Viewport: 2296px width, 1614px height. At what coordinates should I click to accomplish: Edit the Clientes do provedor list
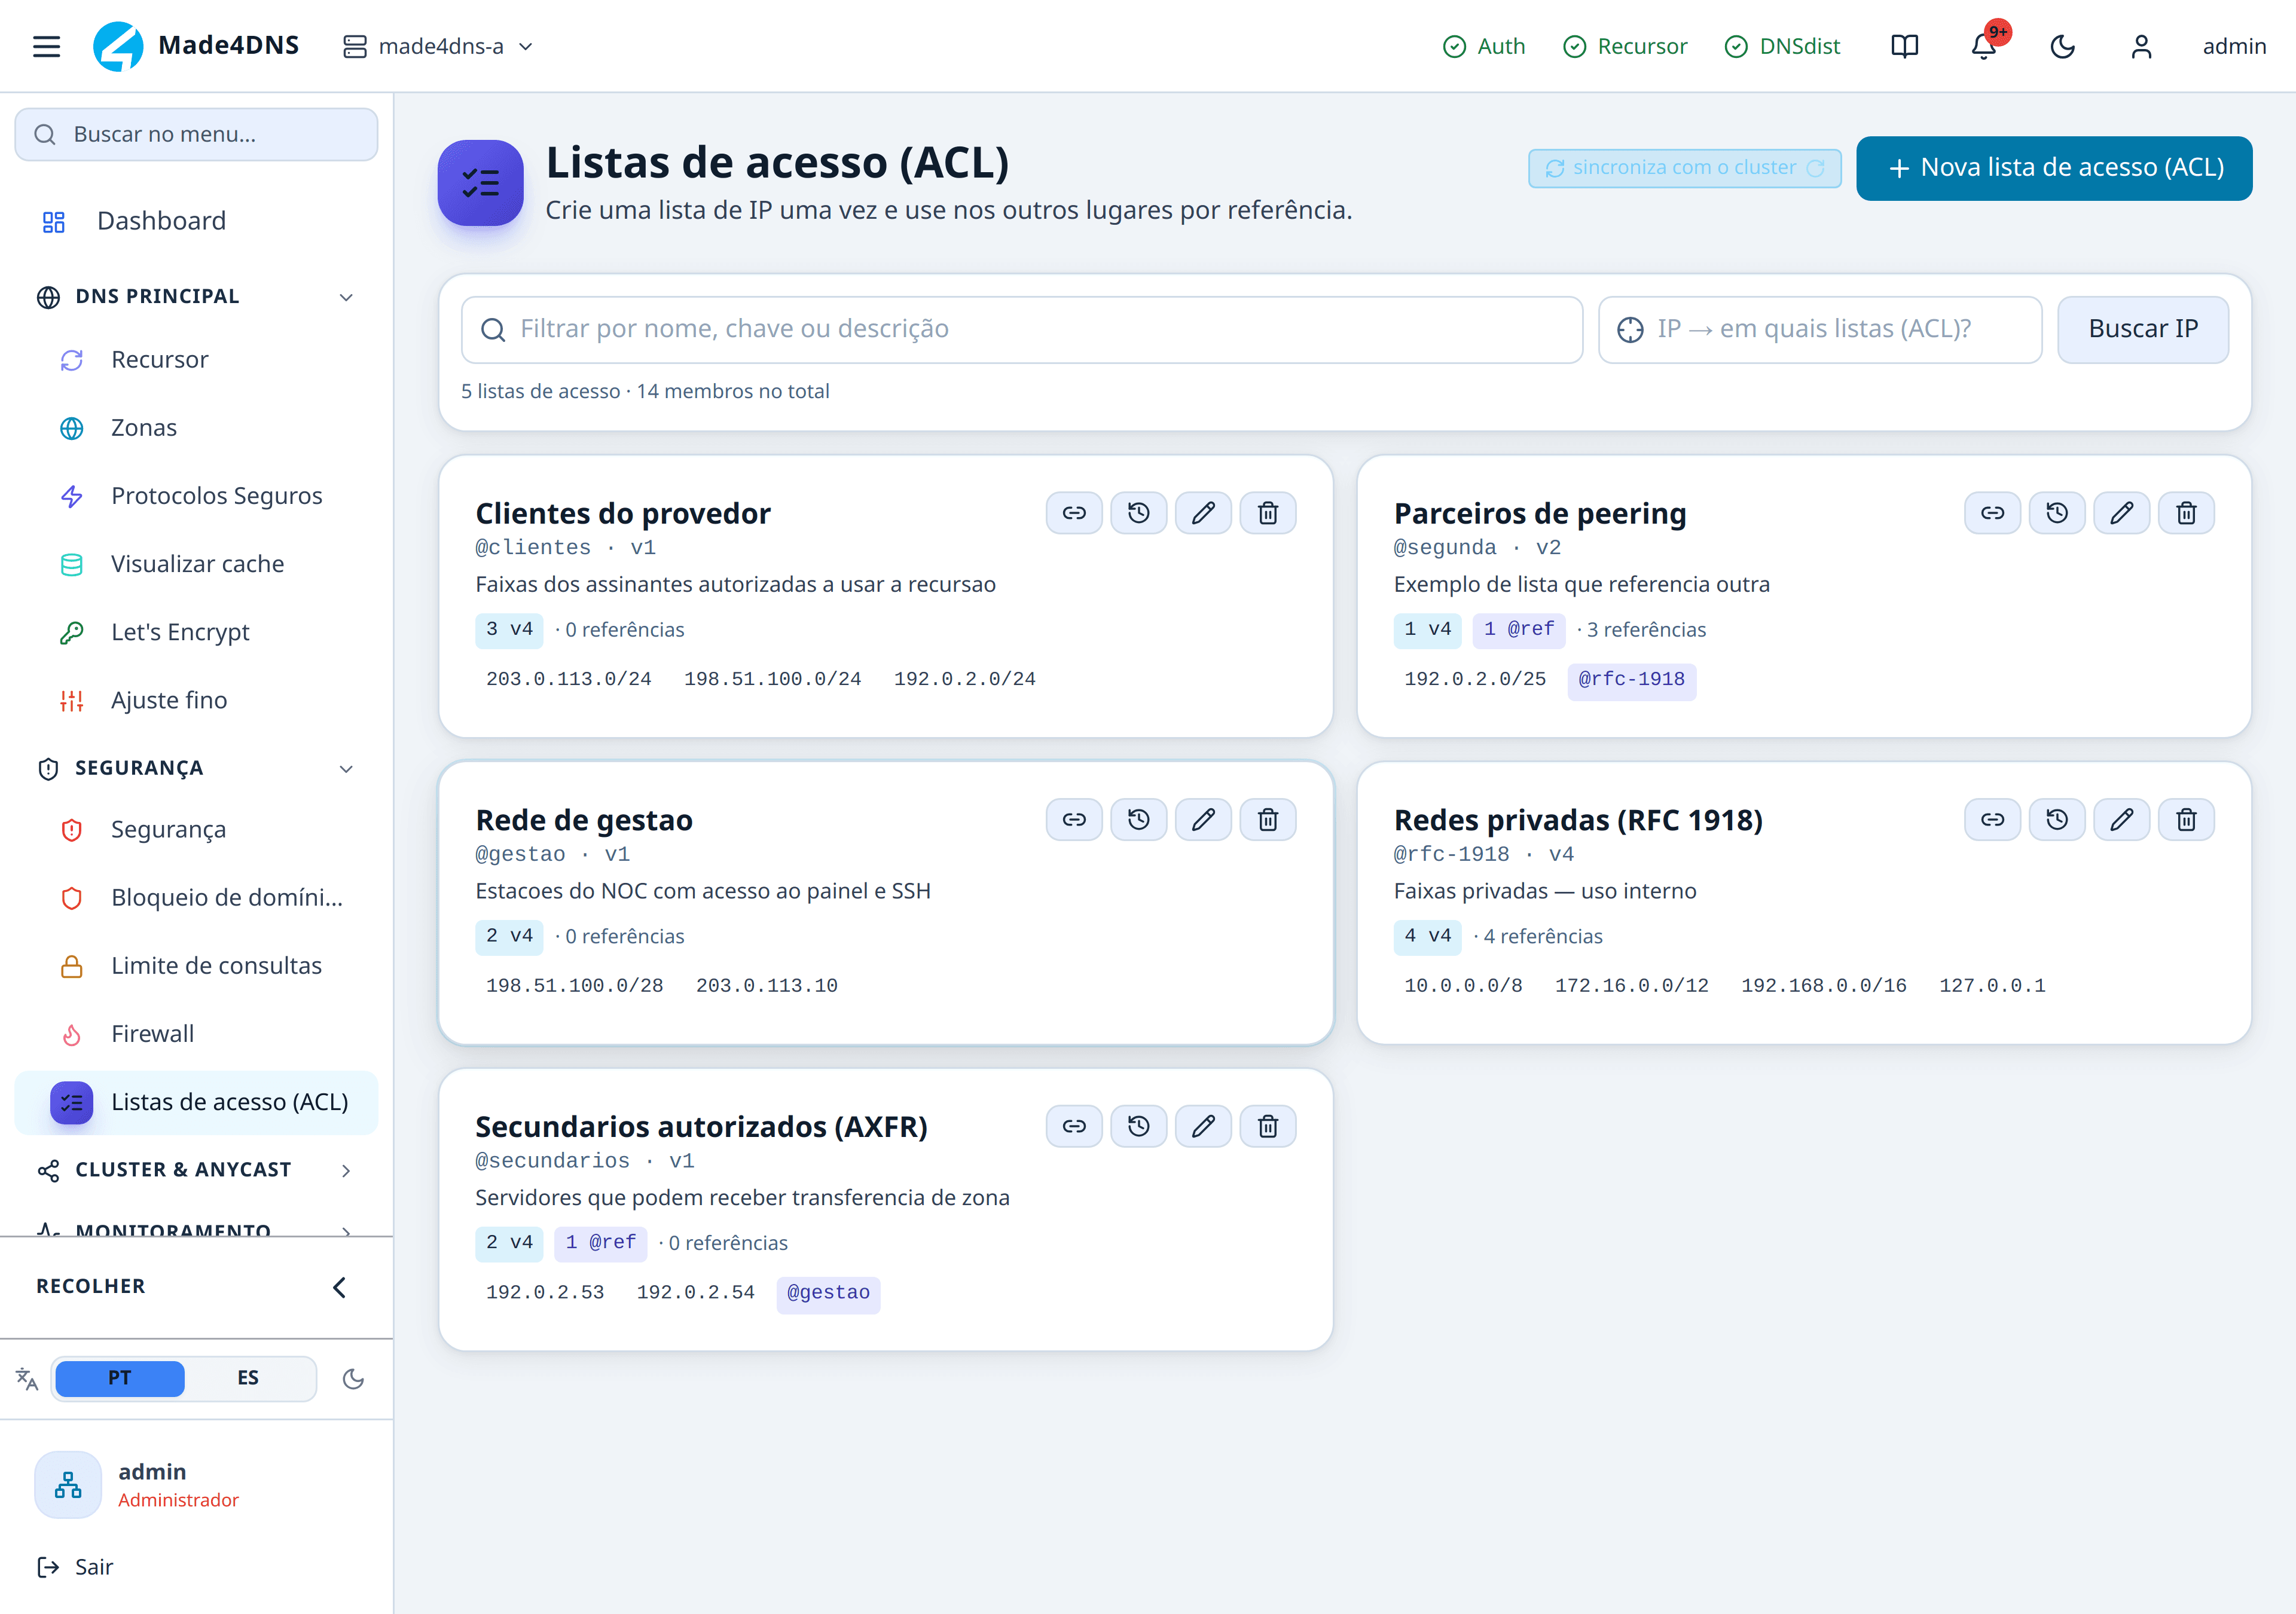coord(1203,513)
